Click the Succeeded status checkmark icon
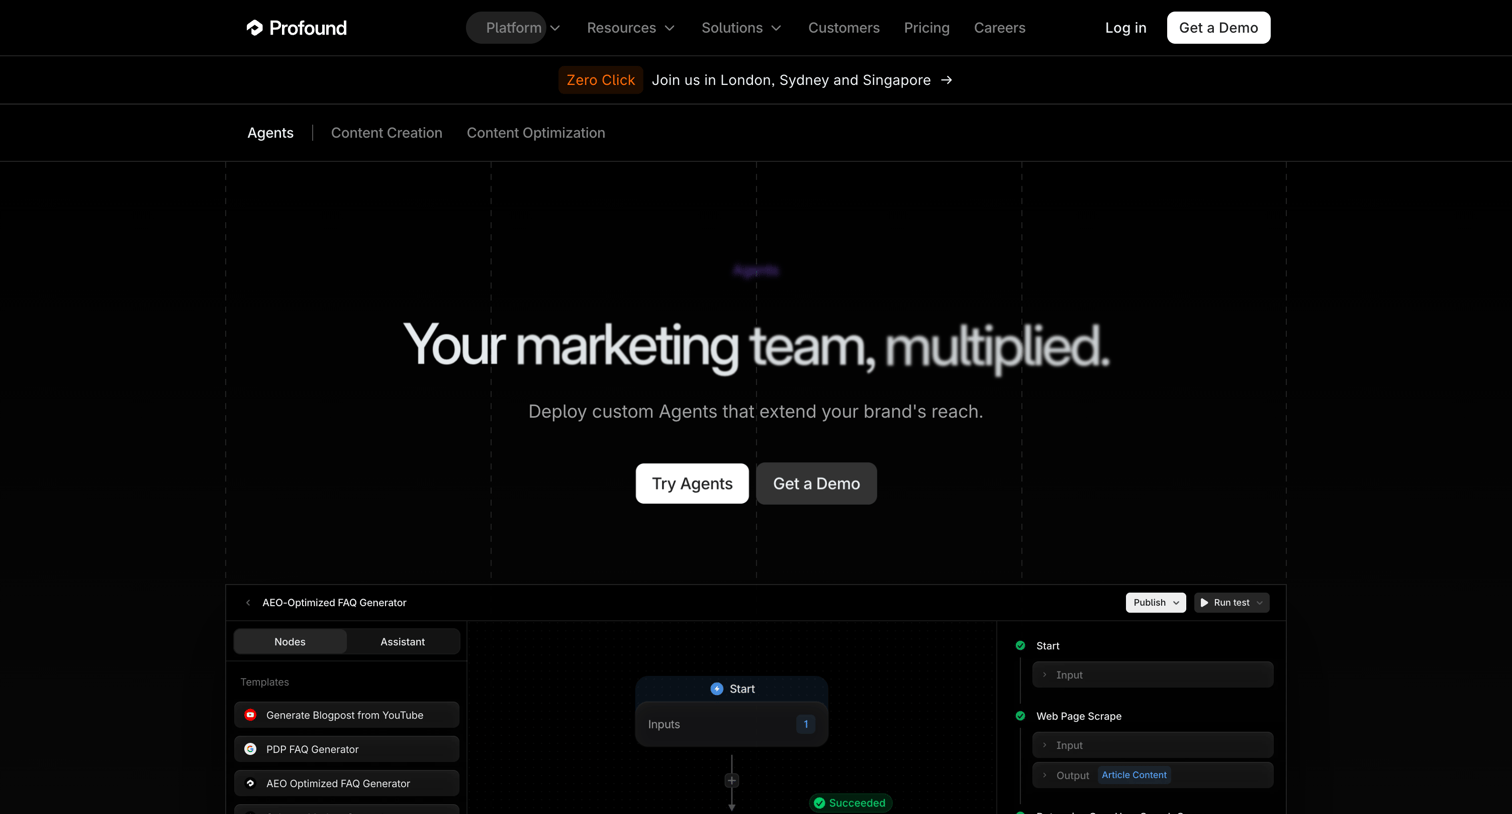 (x=819, y=803)
